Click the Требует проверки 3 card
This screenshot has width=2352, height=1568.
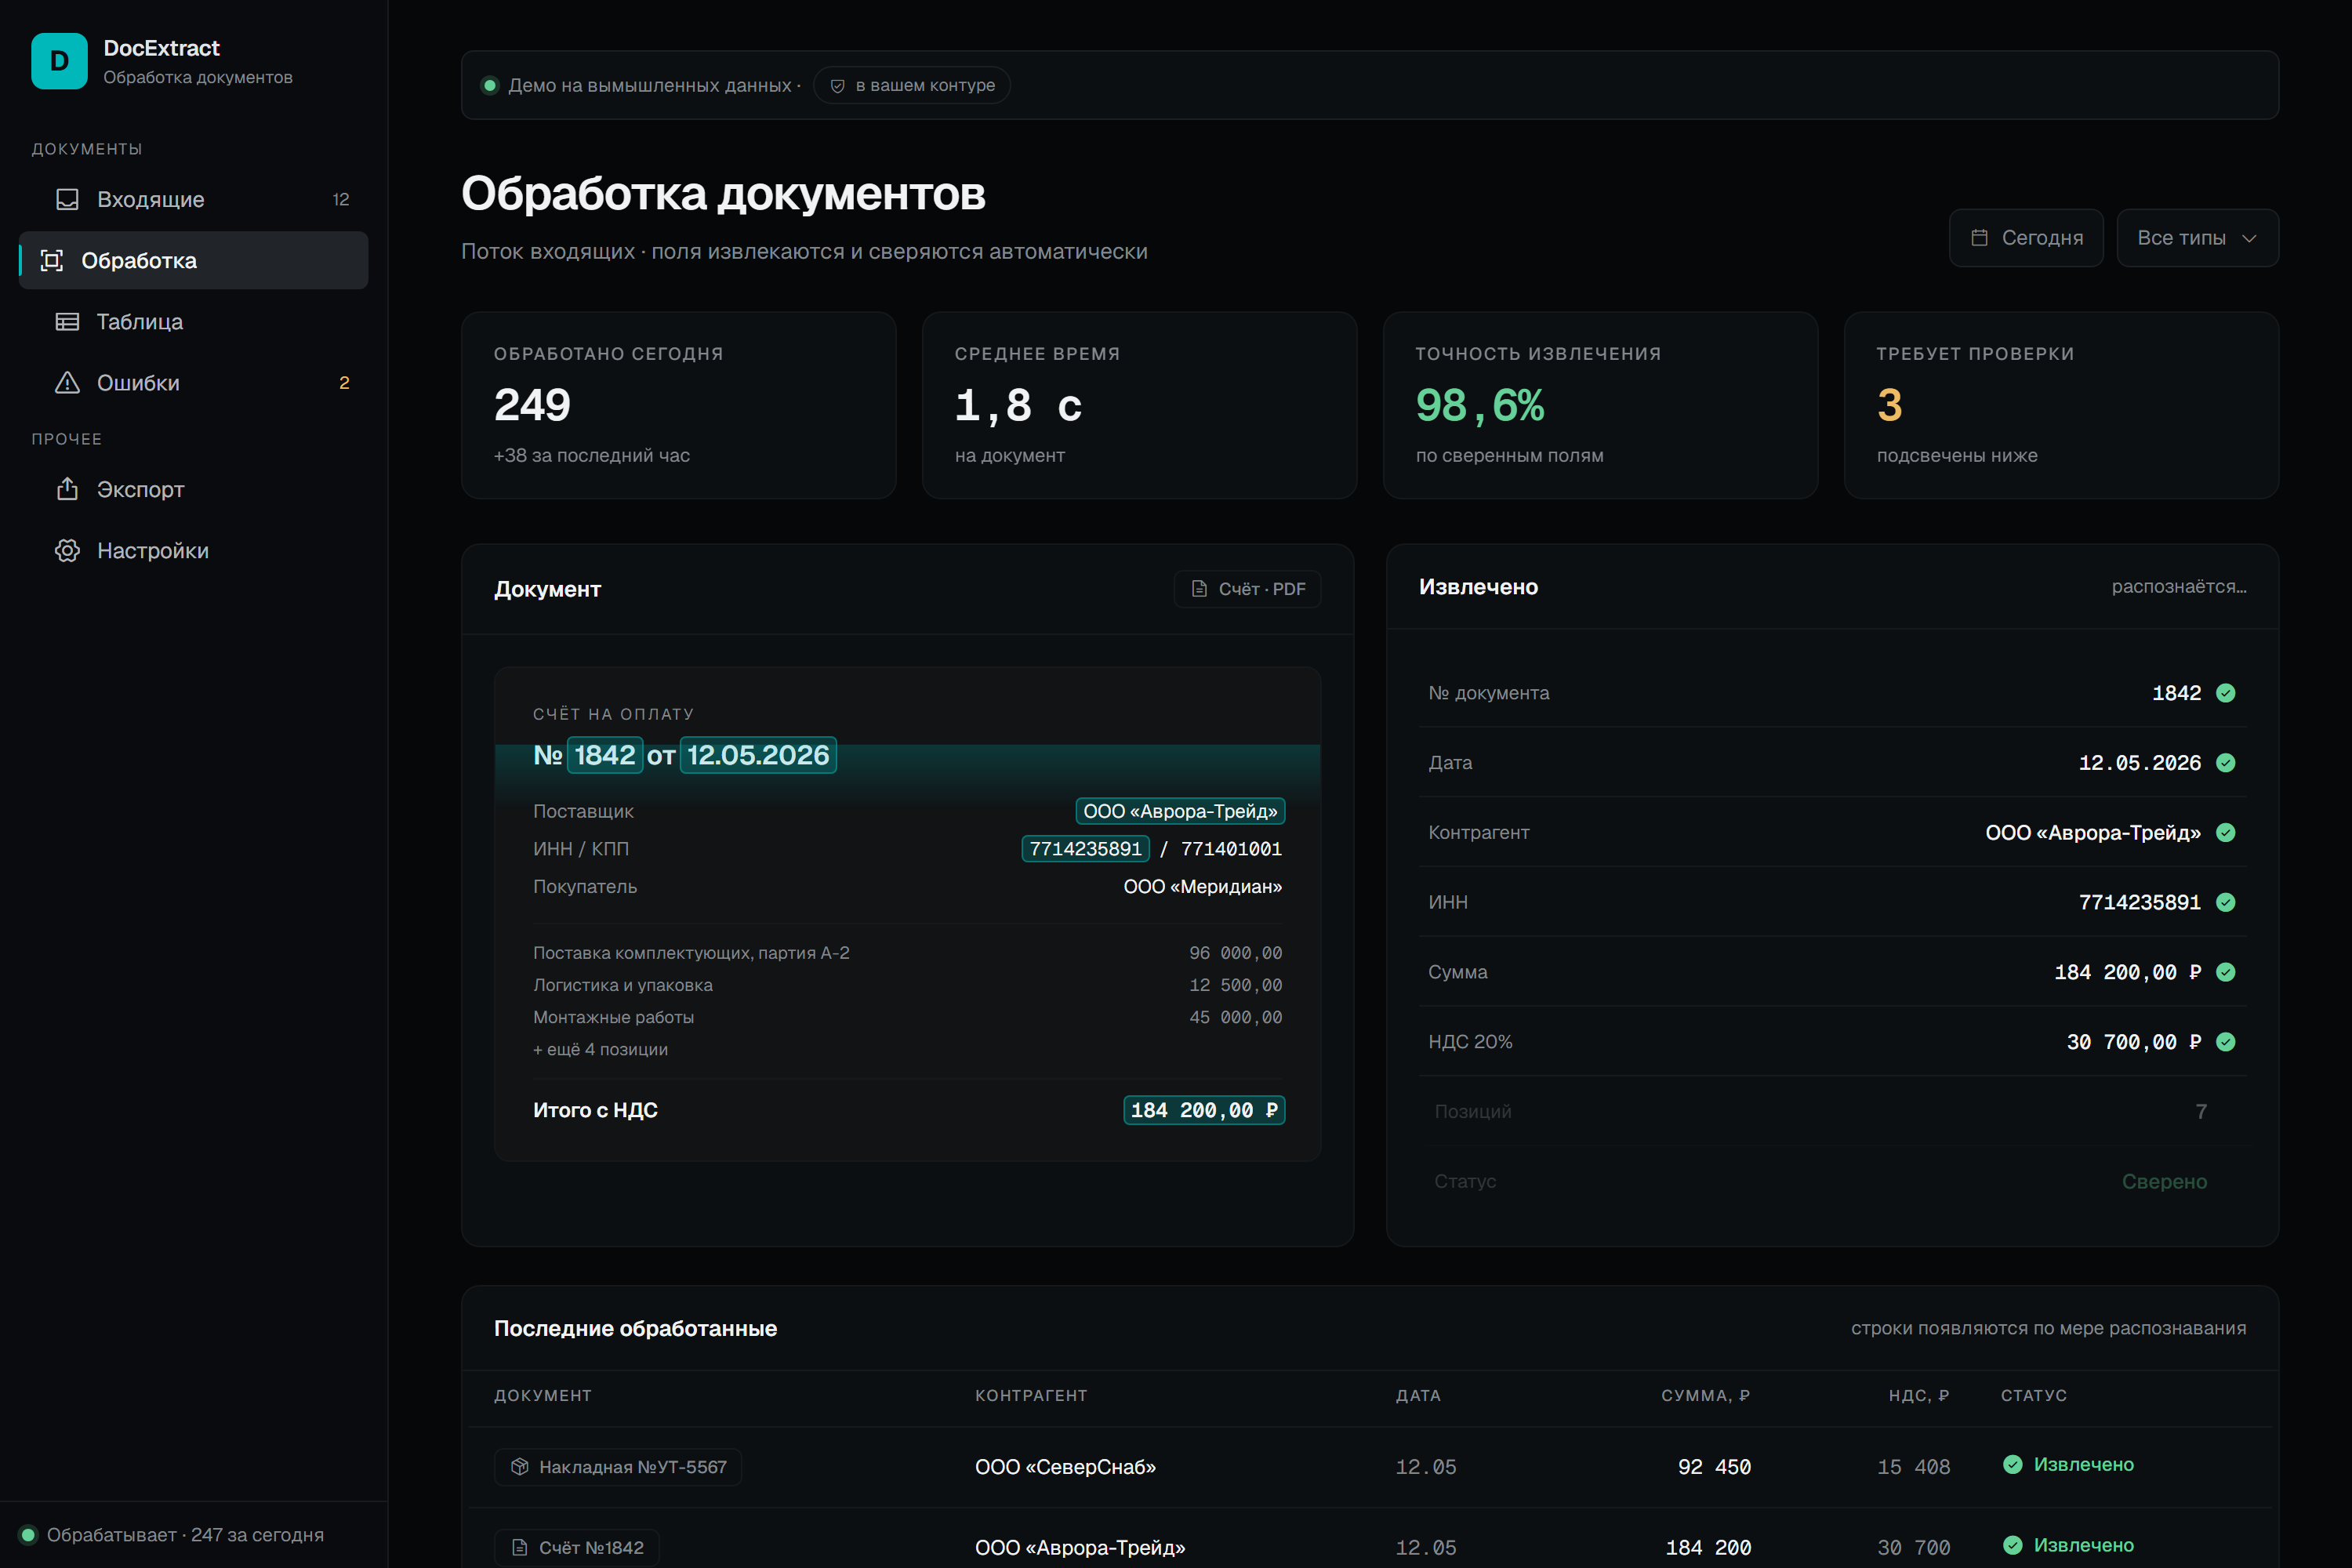(2061, 405)
